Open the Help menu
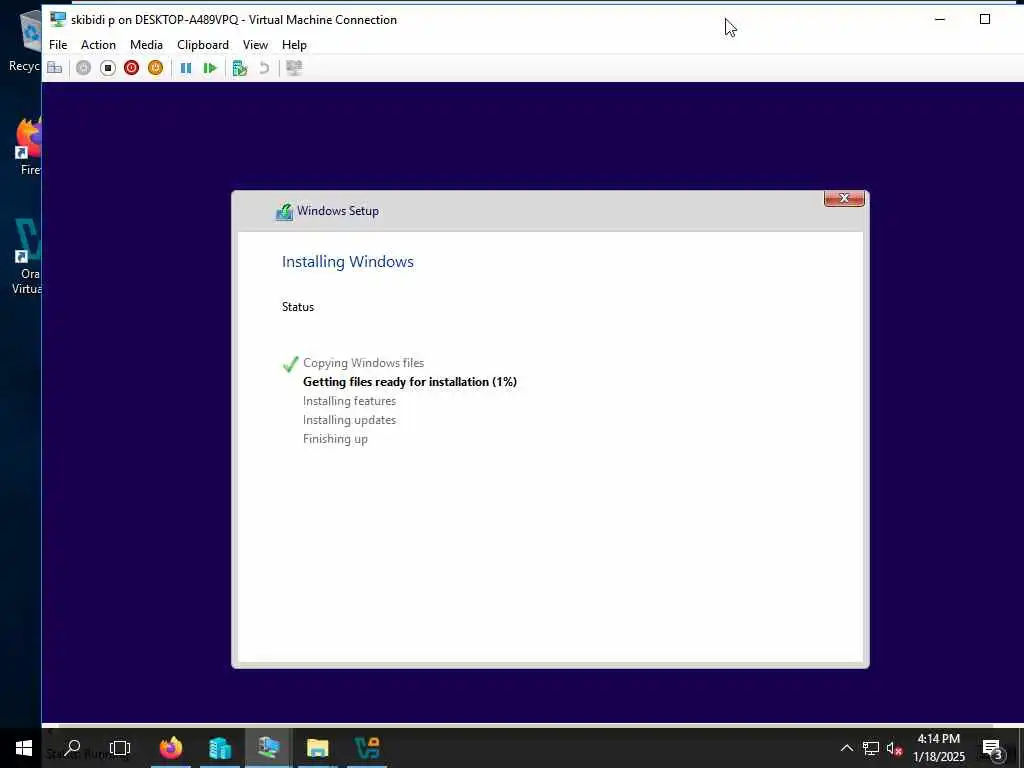The width and height of the screenshot is (1024, 768). (x=294, y=44)
